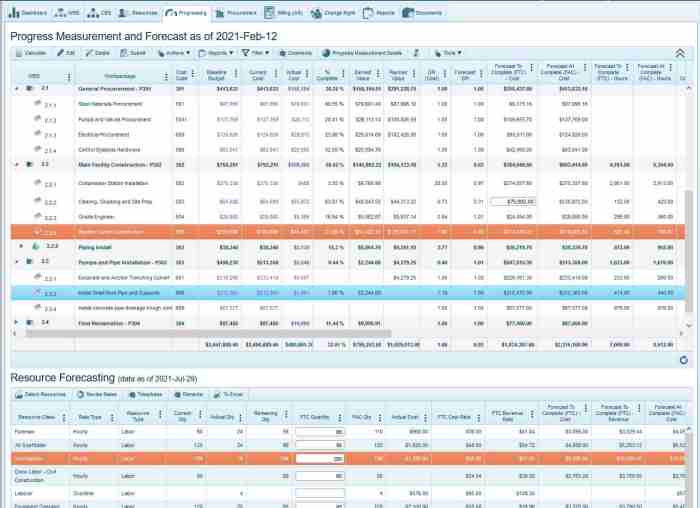Collapse the 2.2 Main Facility Construction row
Image resolution: width=700 pixels, height=508 pixels.
(17, 164)
